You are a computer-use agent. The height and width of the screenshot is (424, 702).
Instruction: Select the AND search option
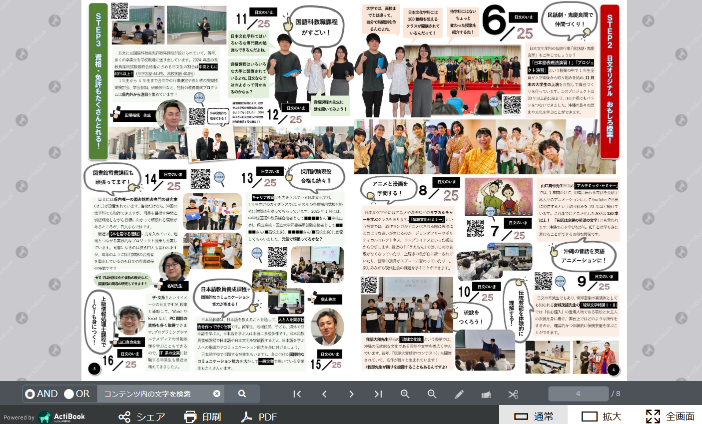click(x=30, y=394)
